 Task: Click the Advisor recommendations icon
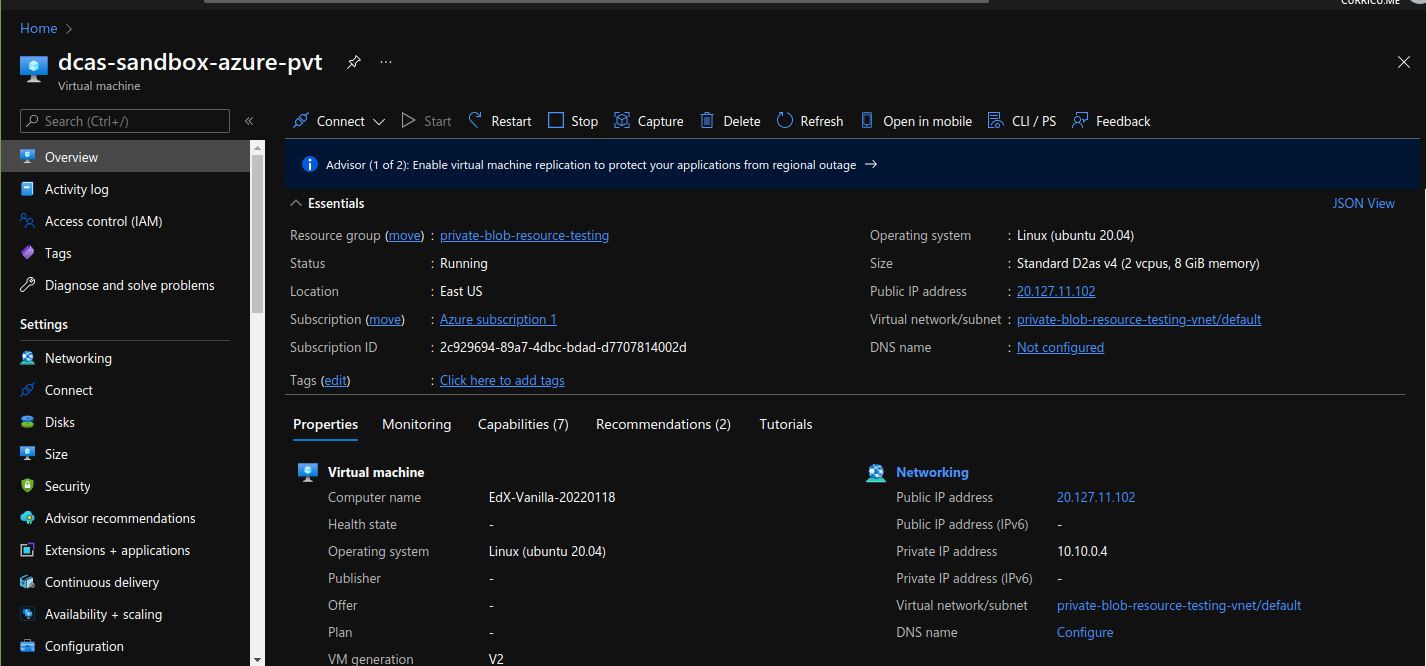27,518
